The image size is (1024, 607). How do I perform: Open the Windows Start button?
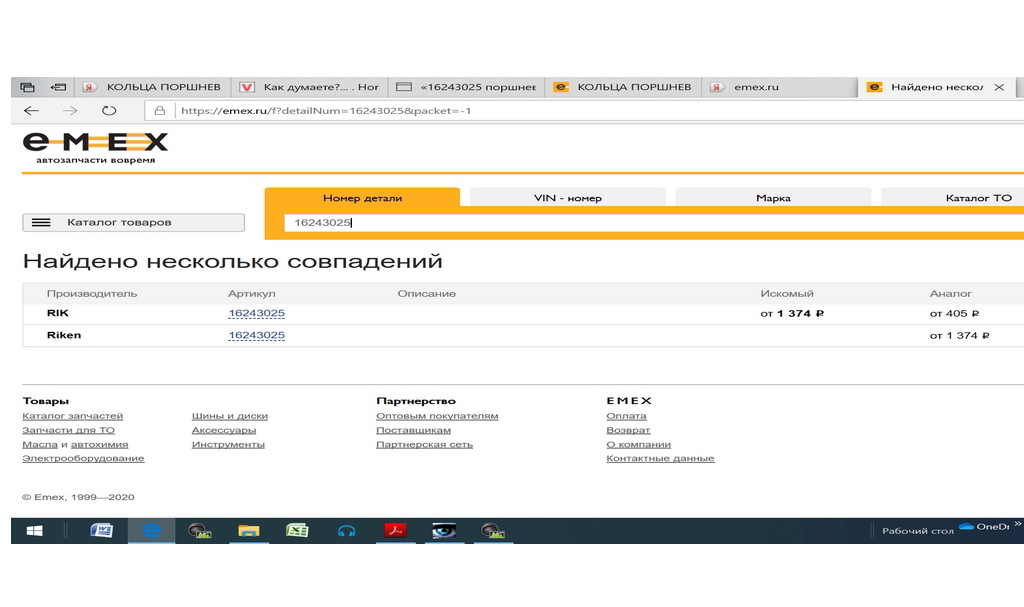34,531
